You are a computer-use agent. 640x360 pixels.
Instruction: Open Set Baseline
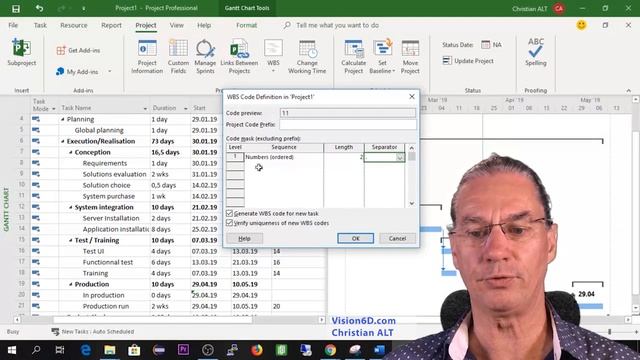pyautogui.click(x=382, y=57)
